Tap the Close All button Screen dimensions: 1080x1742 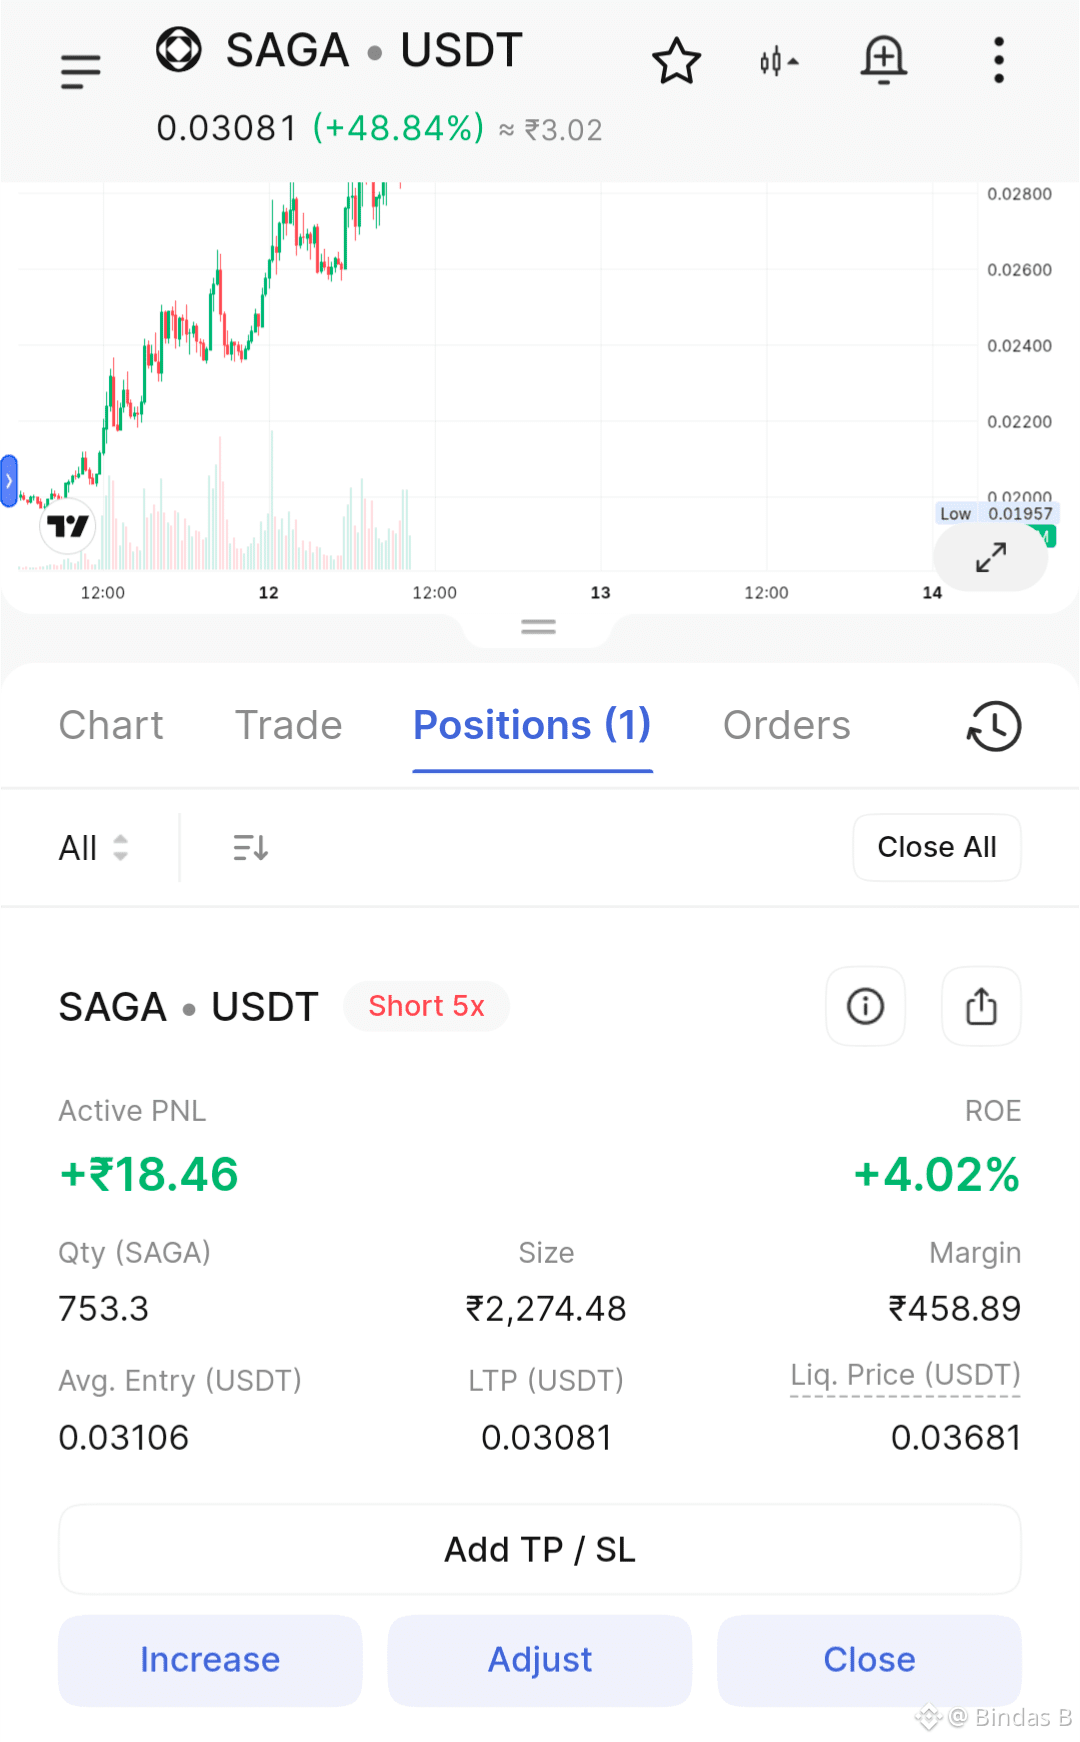point(937,847)
